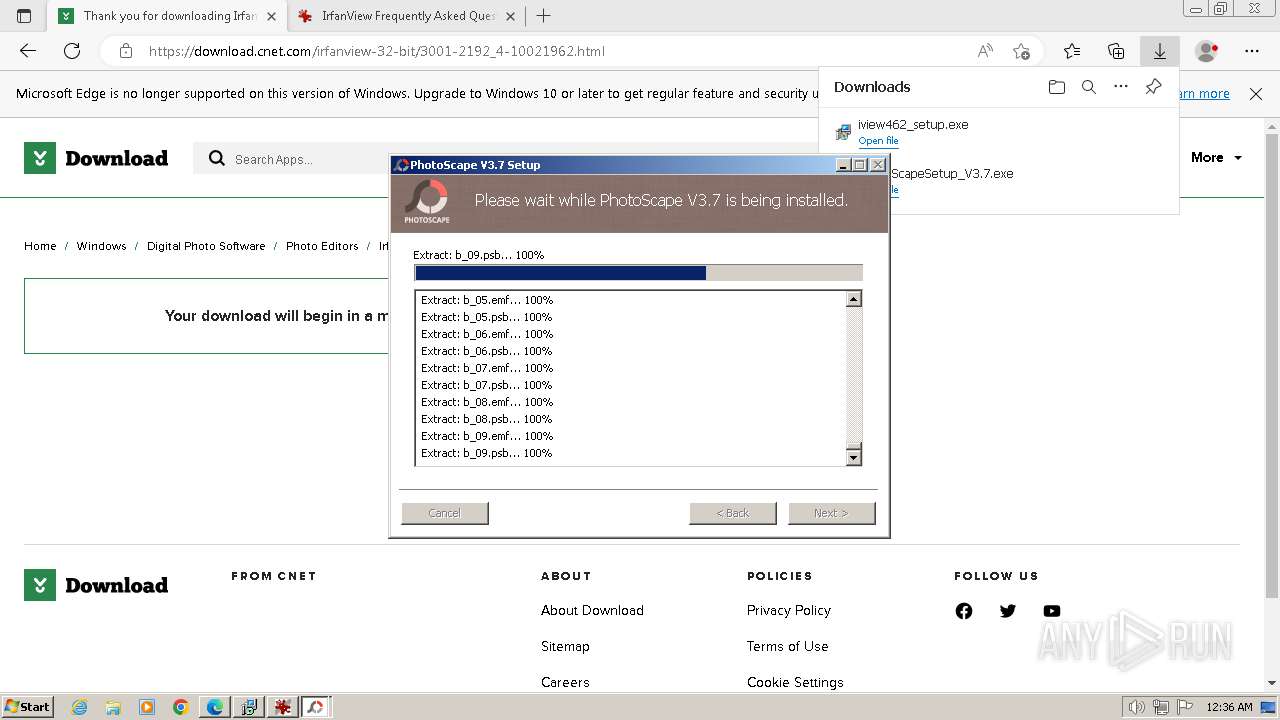This screenshot has height=720, width=1280.
Task: Add this page to favorites star icon
Action: pyautogui.click(x=1021, y=51)
